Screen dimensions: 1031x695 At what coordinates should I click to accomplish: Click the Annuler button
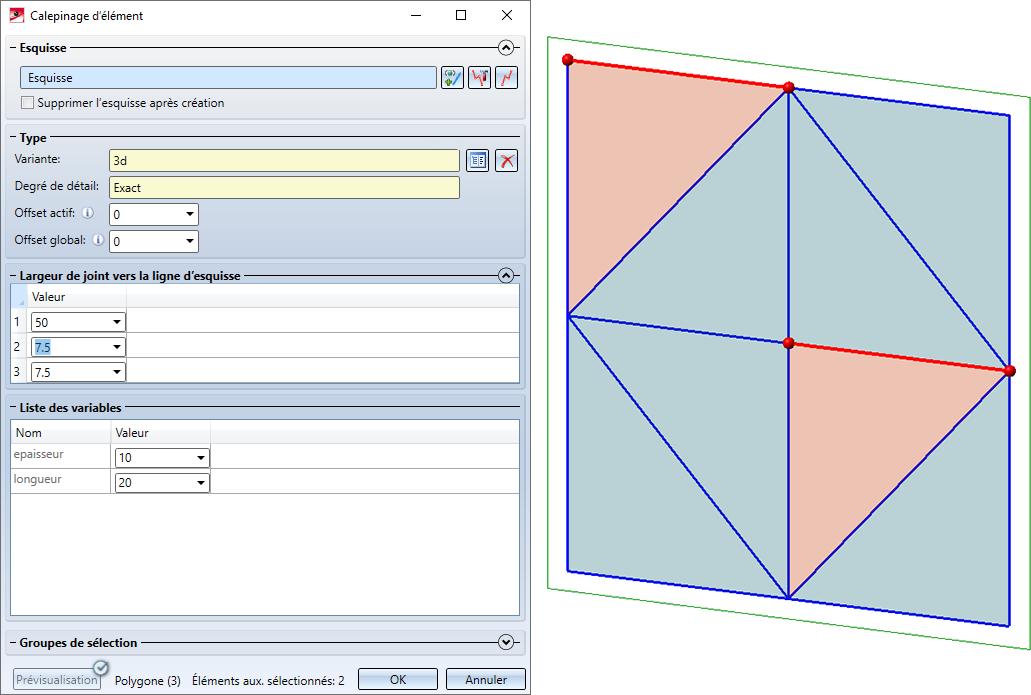tap(486, 680)
